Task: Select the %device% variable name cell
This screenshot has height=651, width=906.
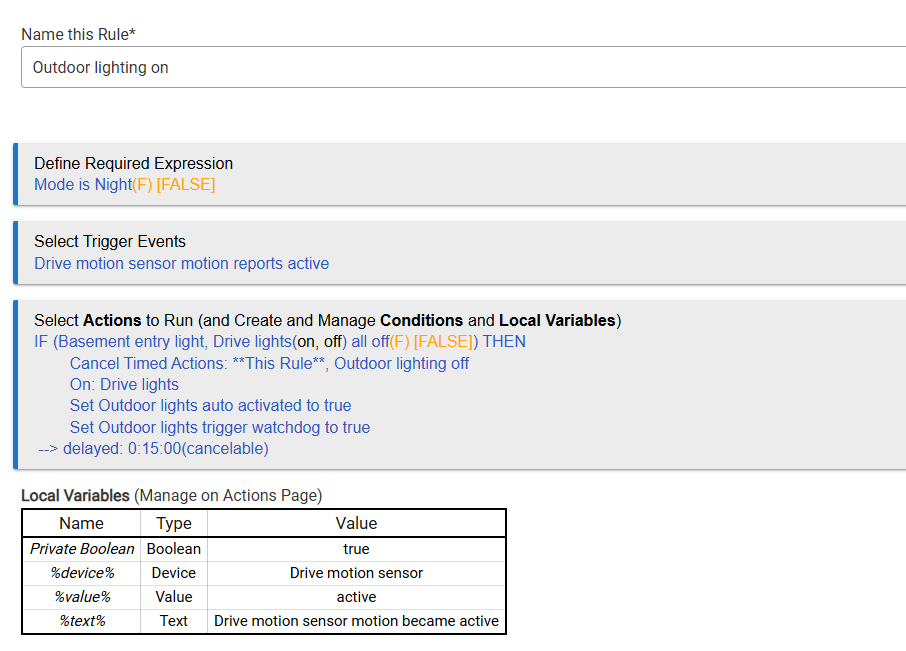Action: [x=81, y=573]
